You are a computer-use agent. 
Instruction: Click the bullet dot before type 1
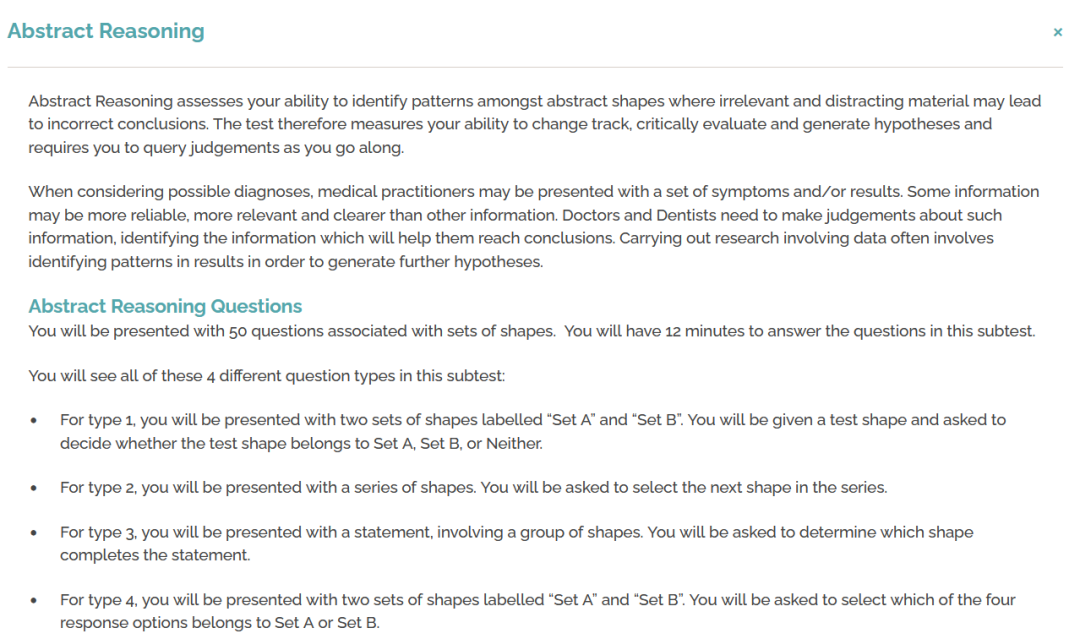coord(34,421)
